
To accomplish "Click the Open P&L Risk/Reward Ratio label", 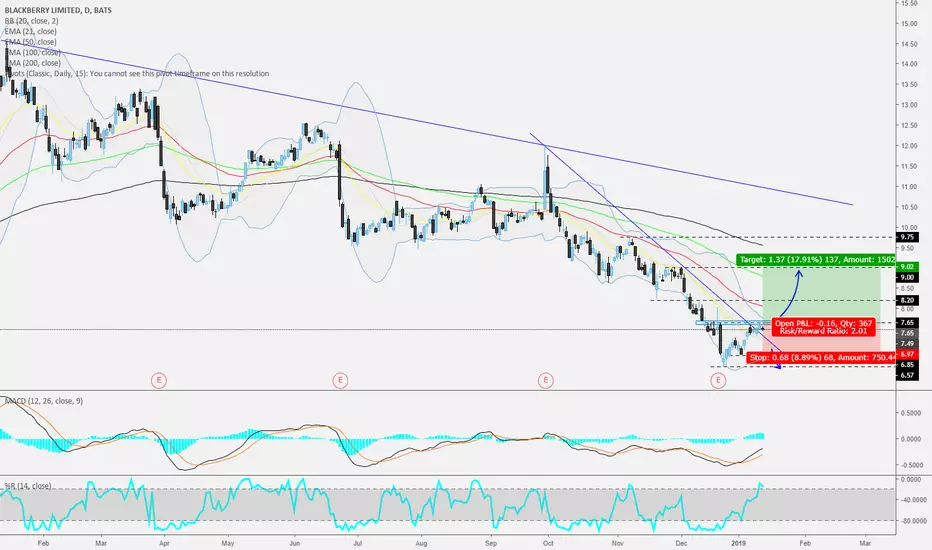I will pos(824,327).
